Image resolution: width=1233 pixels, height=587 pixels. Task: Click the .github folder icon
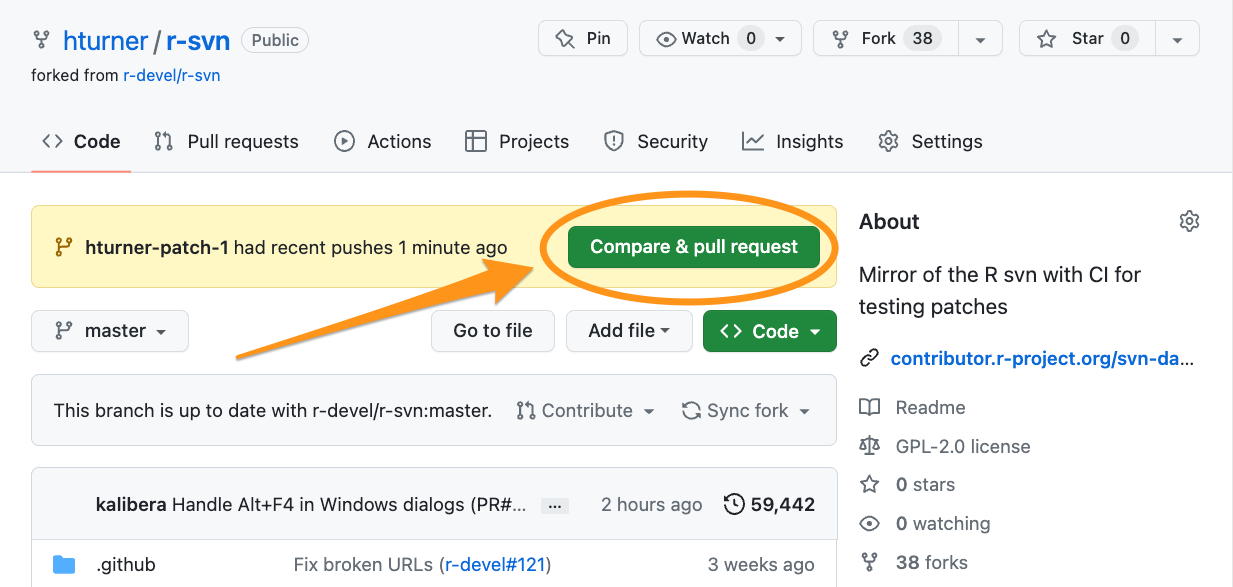coord(64,565)
